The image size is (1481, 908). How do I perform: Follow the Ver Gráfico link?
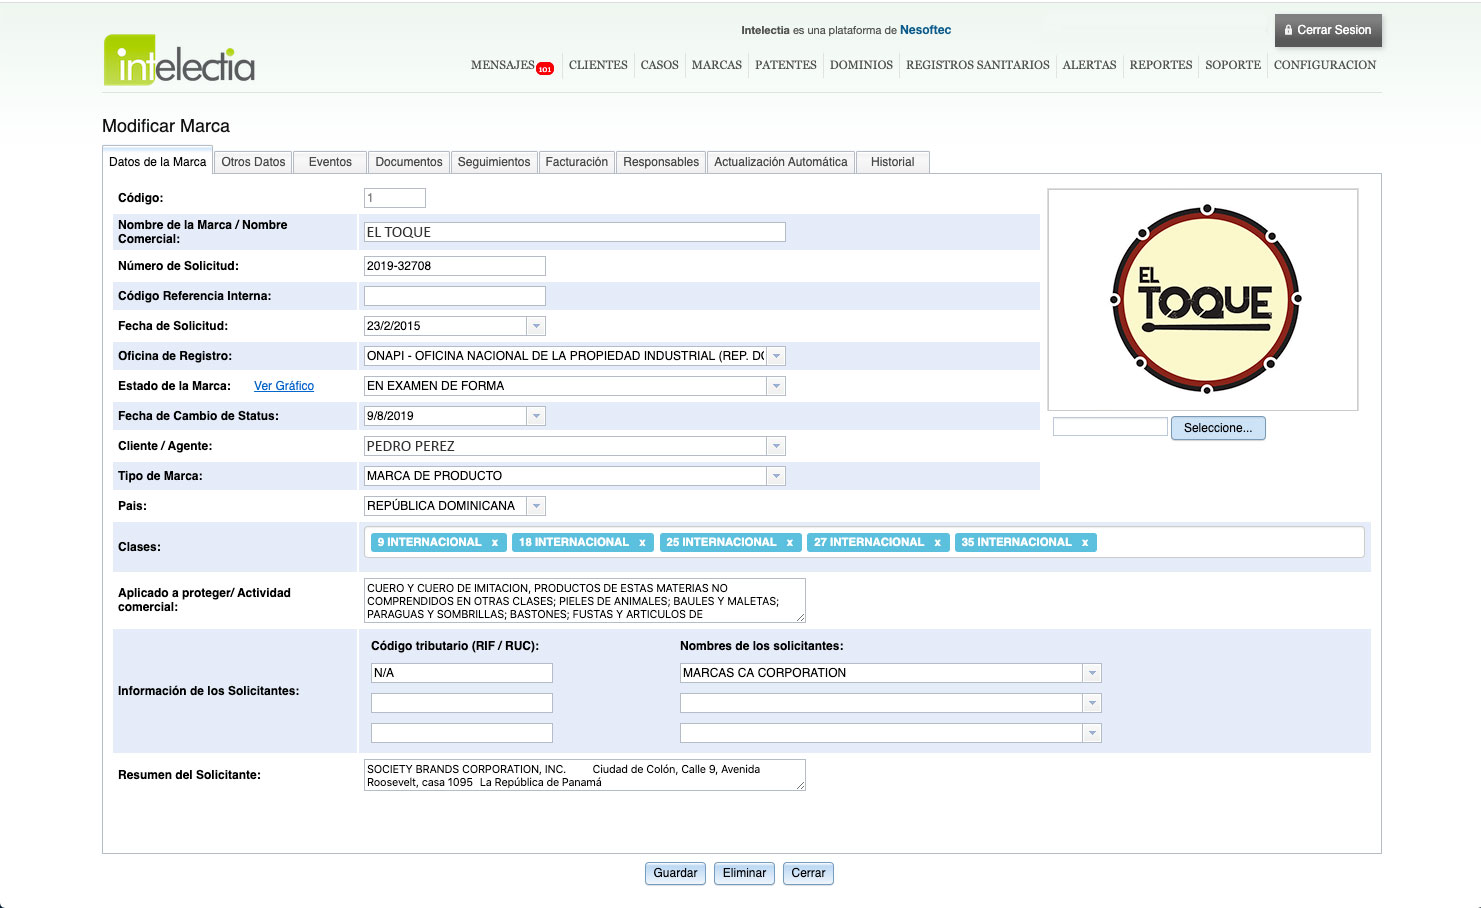pyautogui.click(x=284, y=386)
